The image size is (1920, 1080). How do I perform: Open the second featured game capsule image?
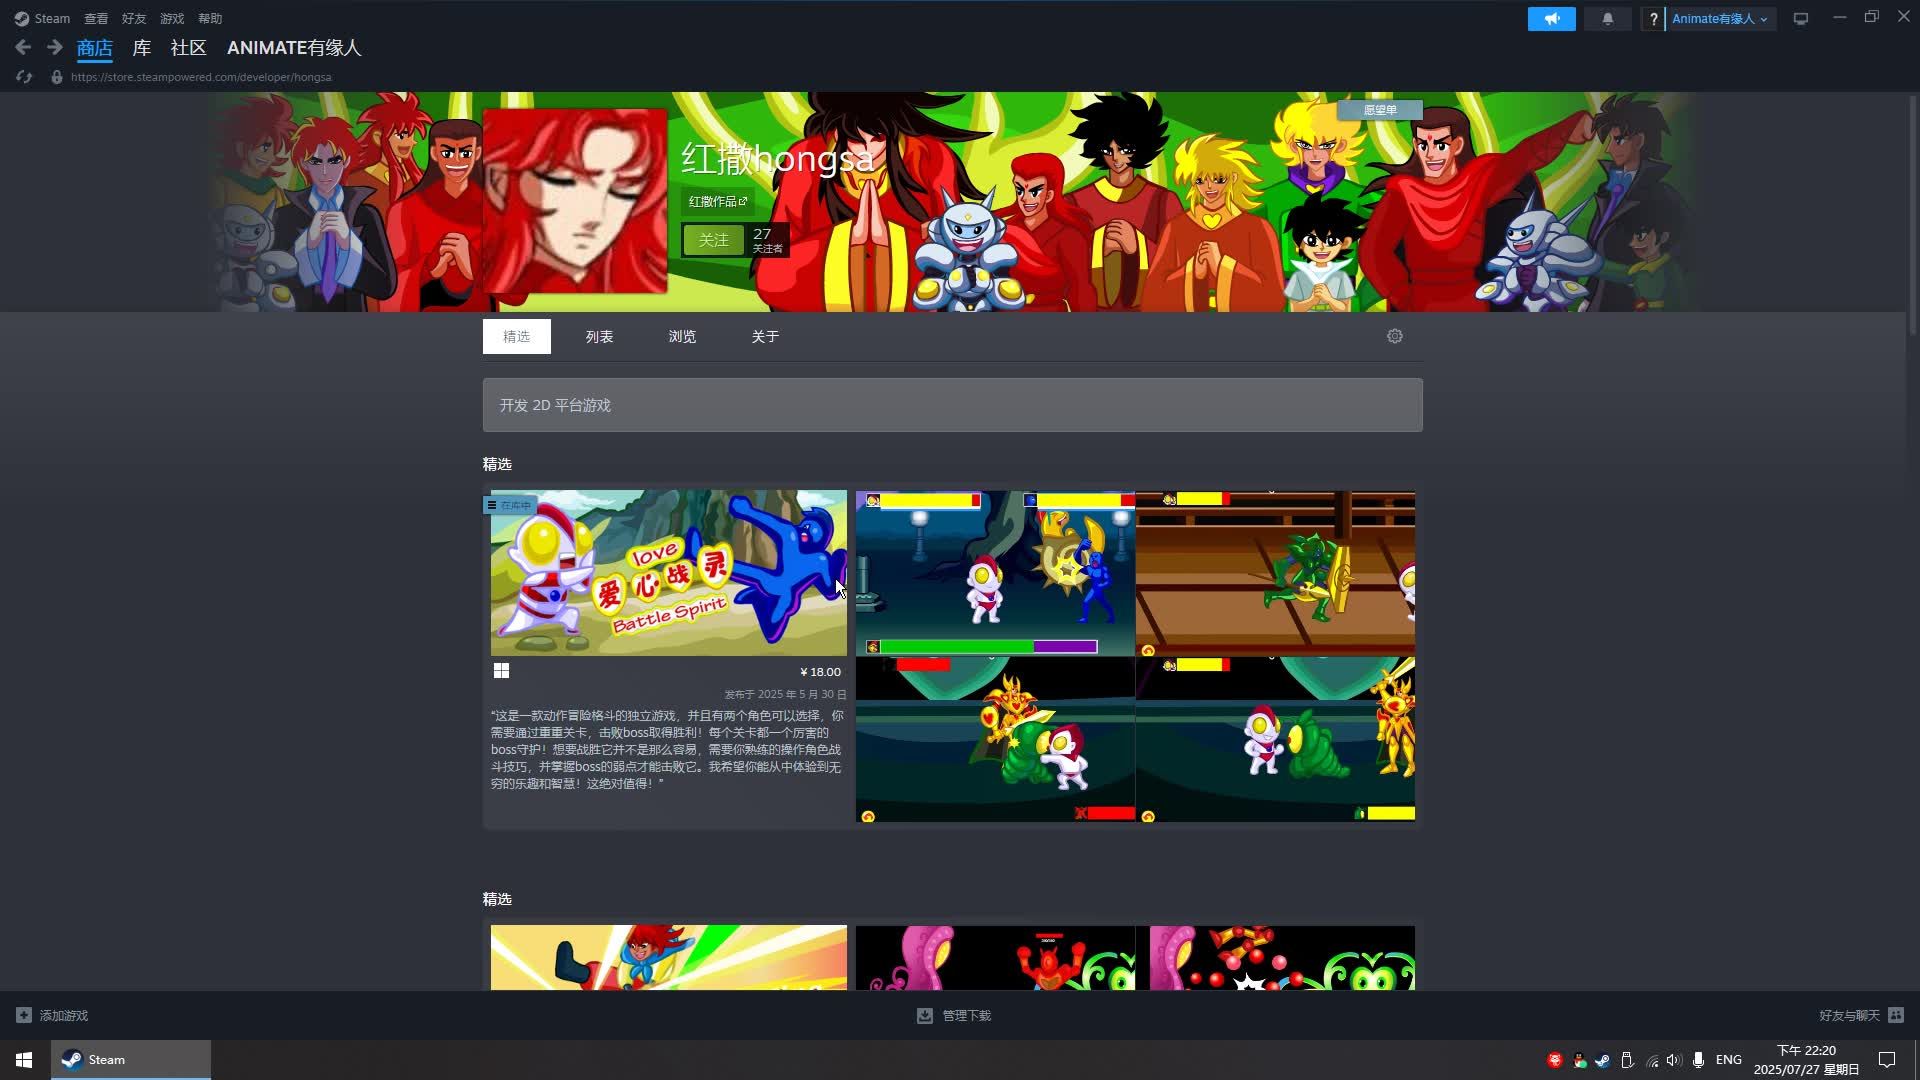tap(669, 958)
